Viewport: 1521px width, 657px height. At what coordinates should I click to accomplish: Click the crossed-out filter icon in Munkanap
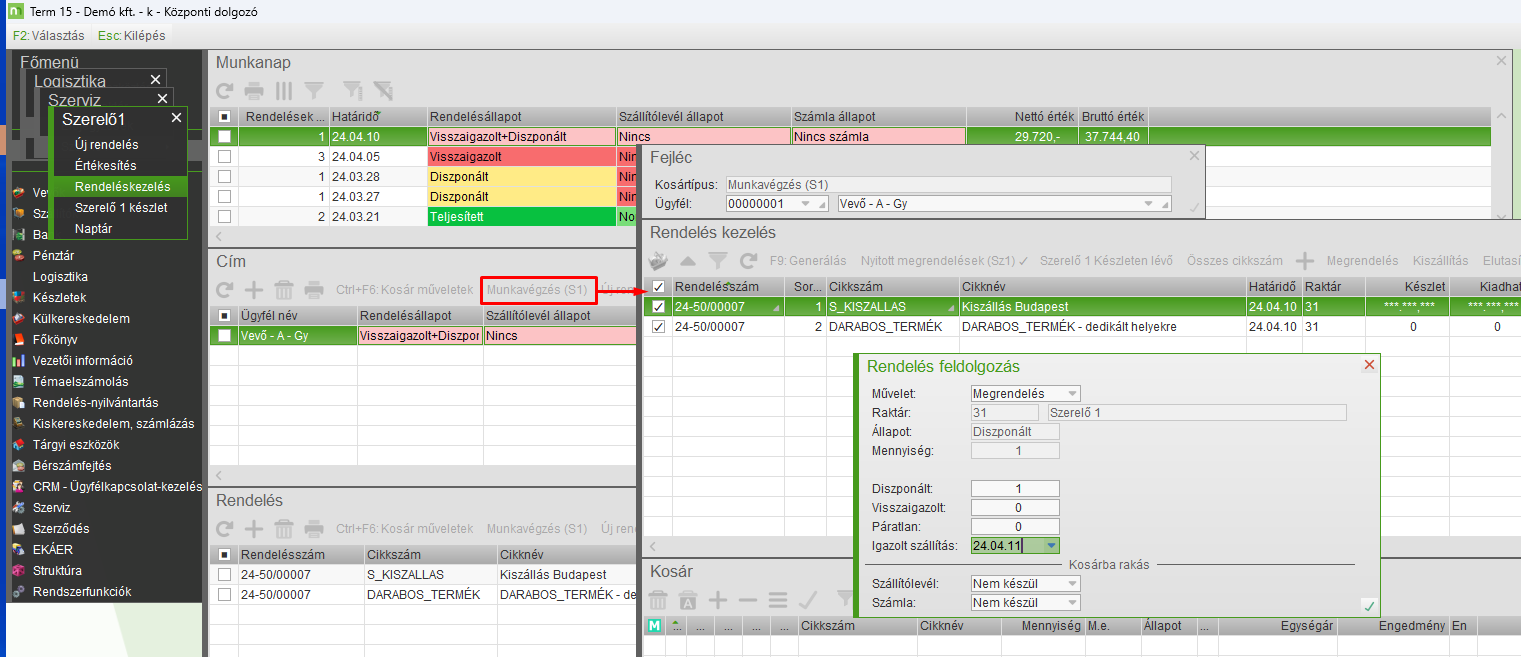click(x=382, y=90)
